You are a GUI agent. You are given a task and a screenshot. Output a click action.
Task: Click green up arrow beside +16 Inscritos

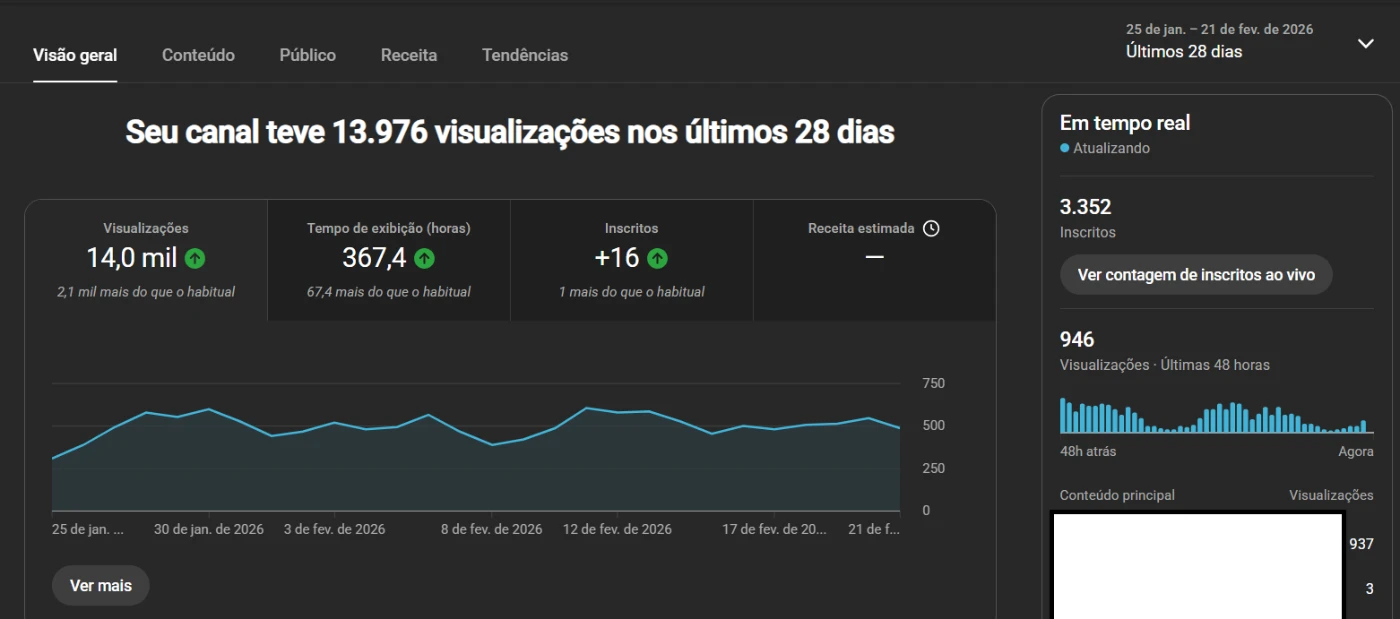[657, 259]
